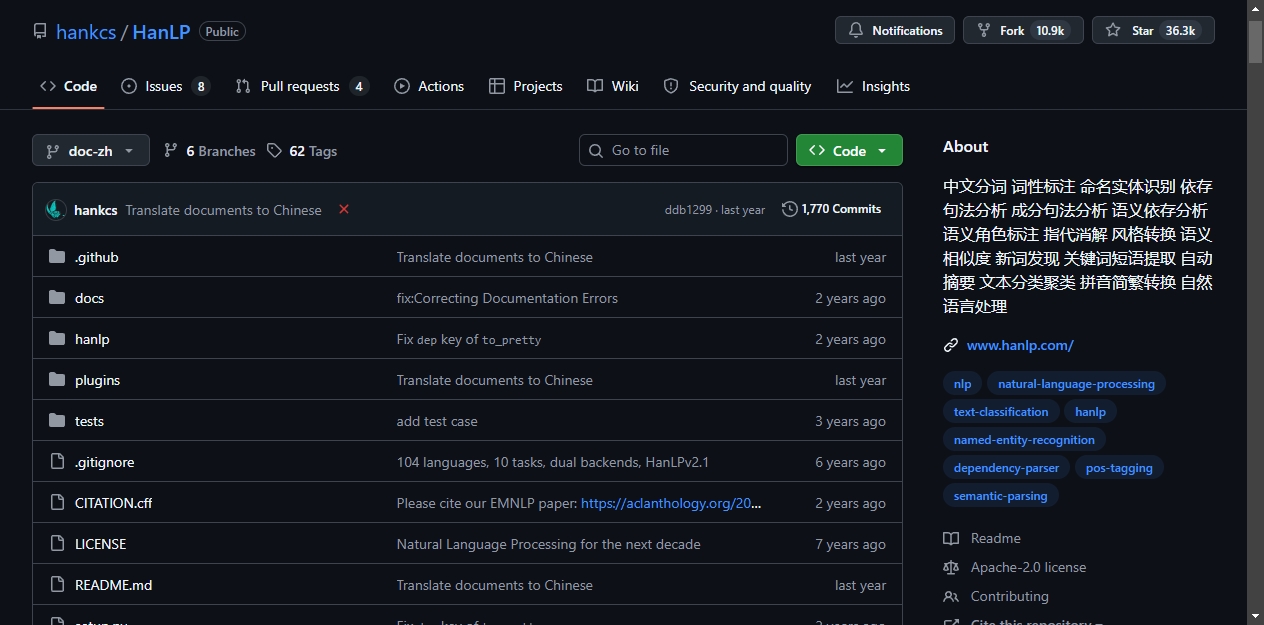Click the license scale icon
1264x625 pixels.
pos(951,567)
